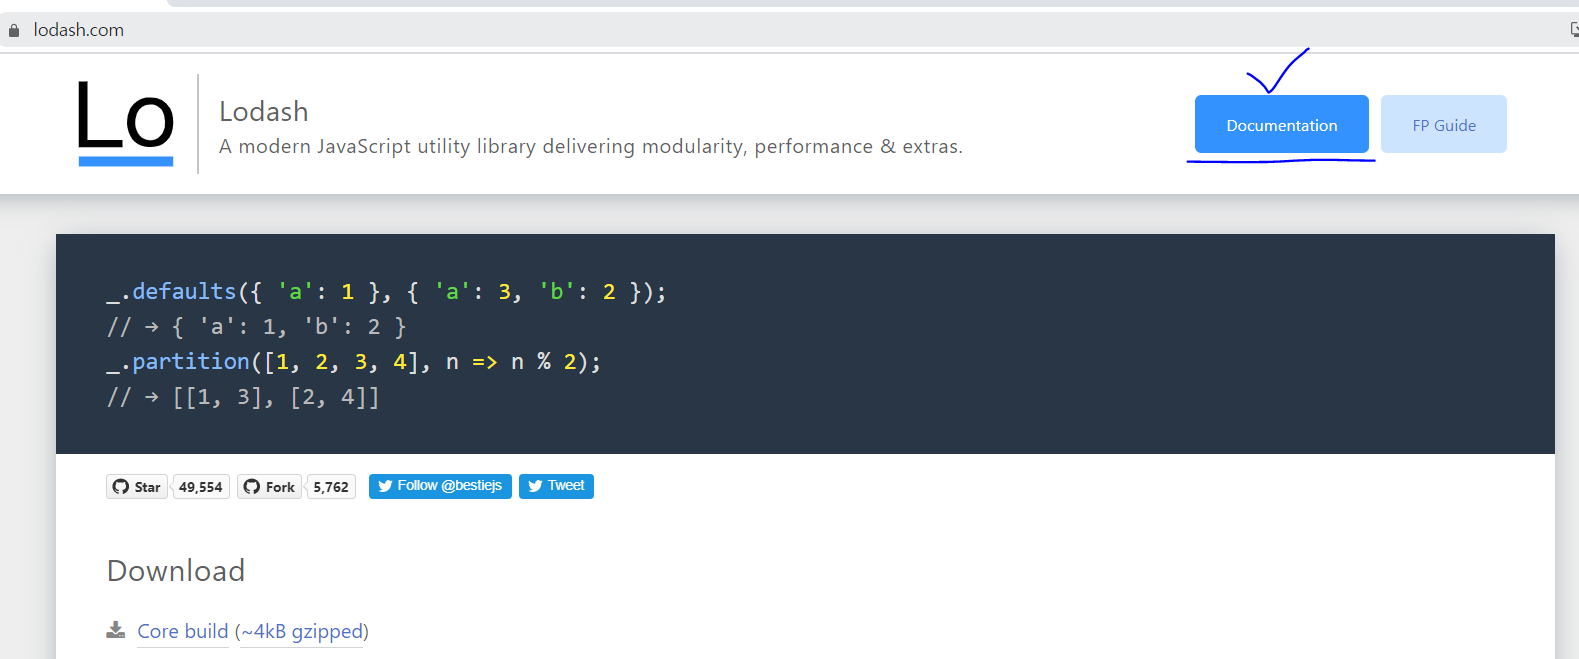Image resolution: width=1579 pixels, height=659 pixels.
Task: Click the (~4kB gzipped) link
Action: point(302,631)
